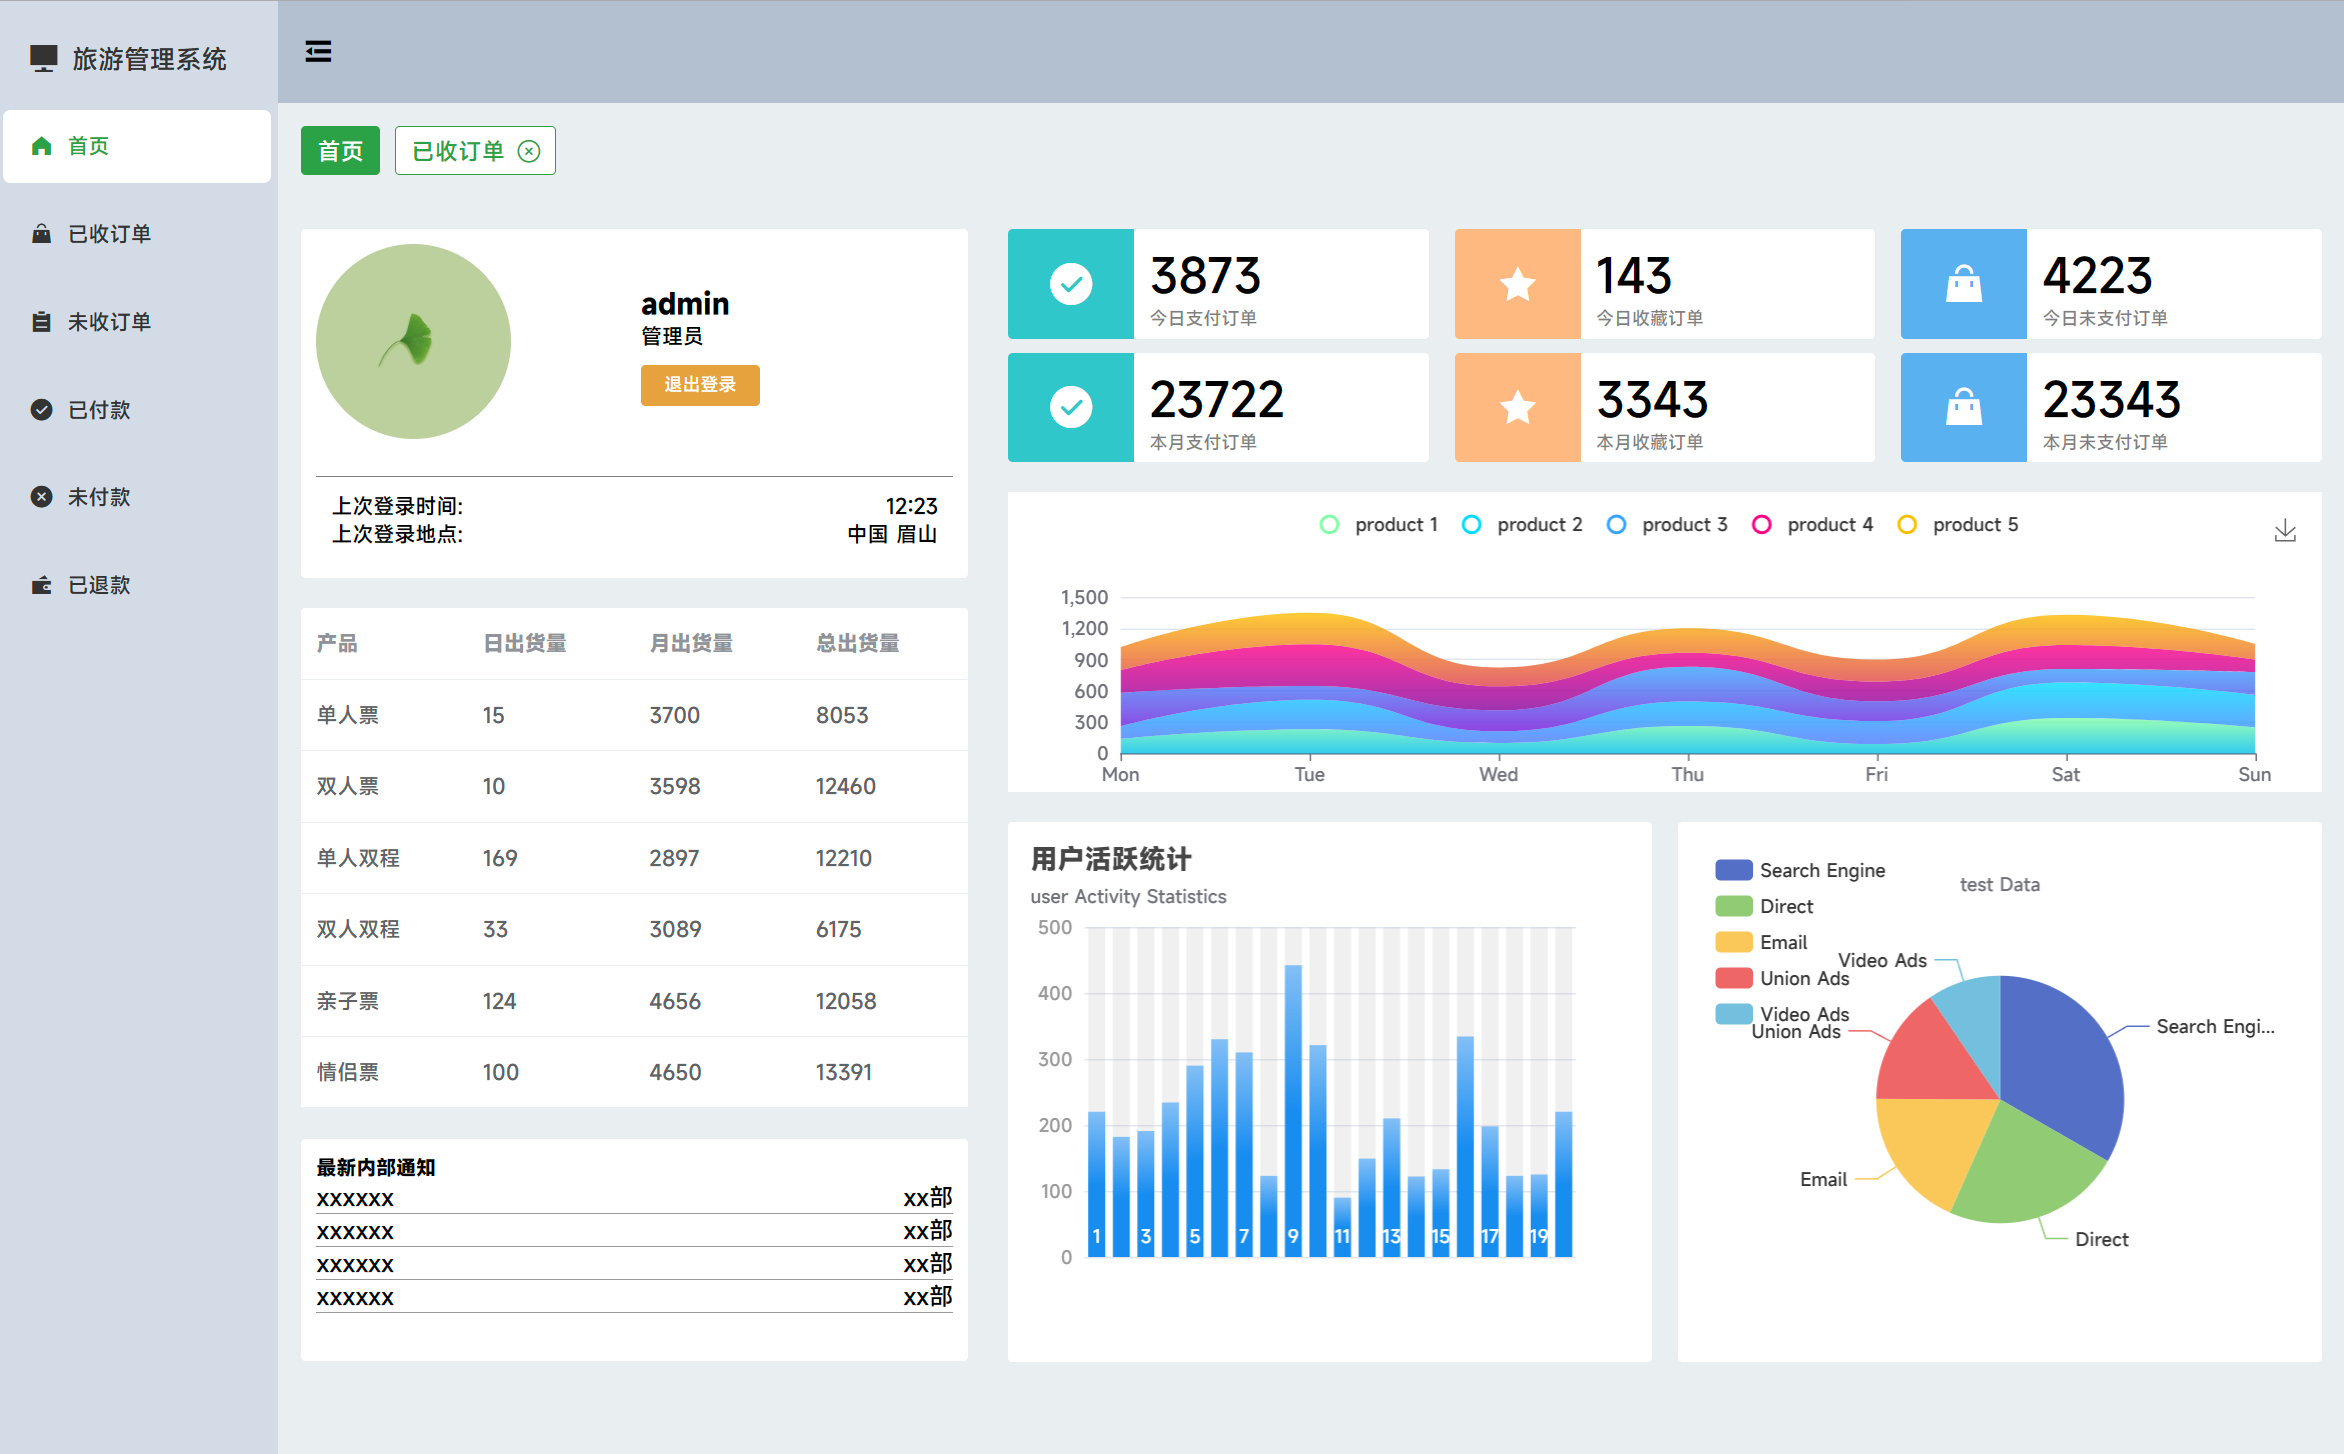The width and height of the screenshot is (2344, 1454).
Task: Toggle Video Ads in pie legend
Action: point(1783,1014)
